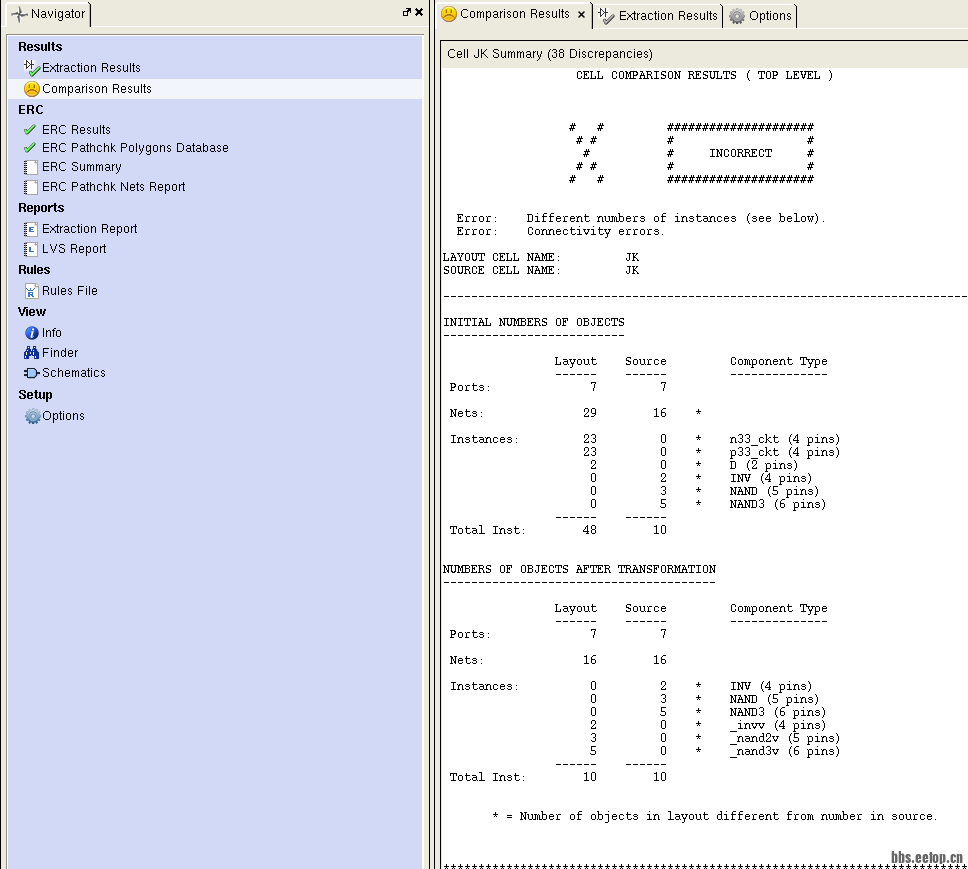
Task: Open the LVS Report link
Action: coord(74,249)
